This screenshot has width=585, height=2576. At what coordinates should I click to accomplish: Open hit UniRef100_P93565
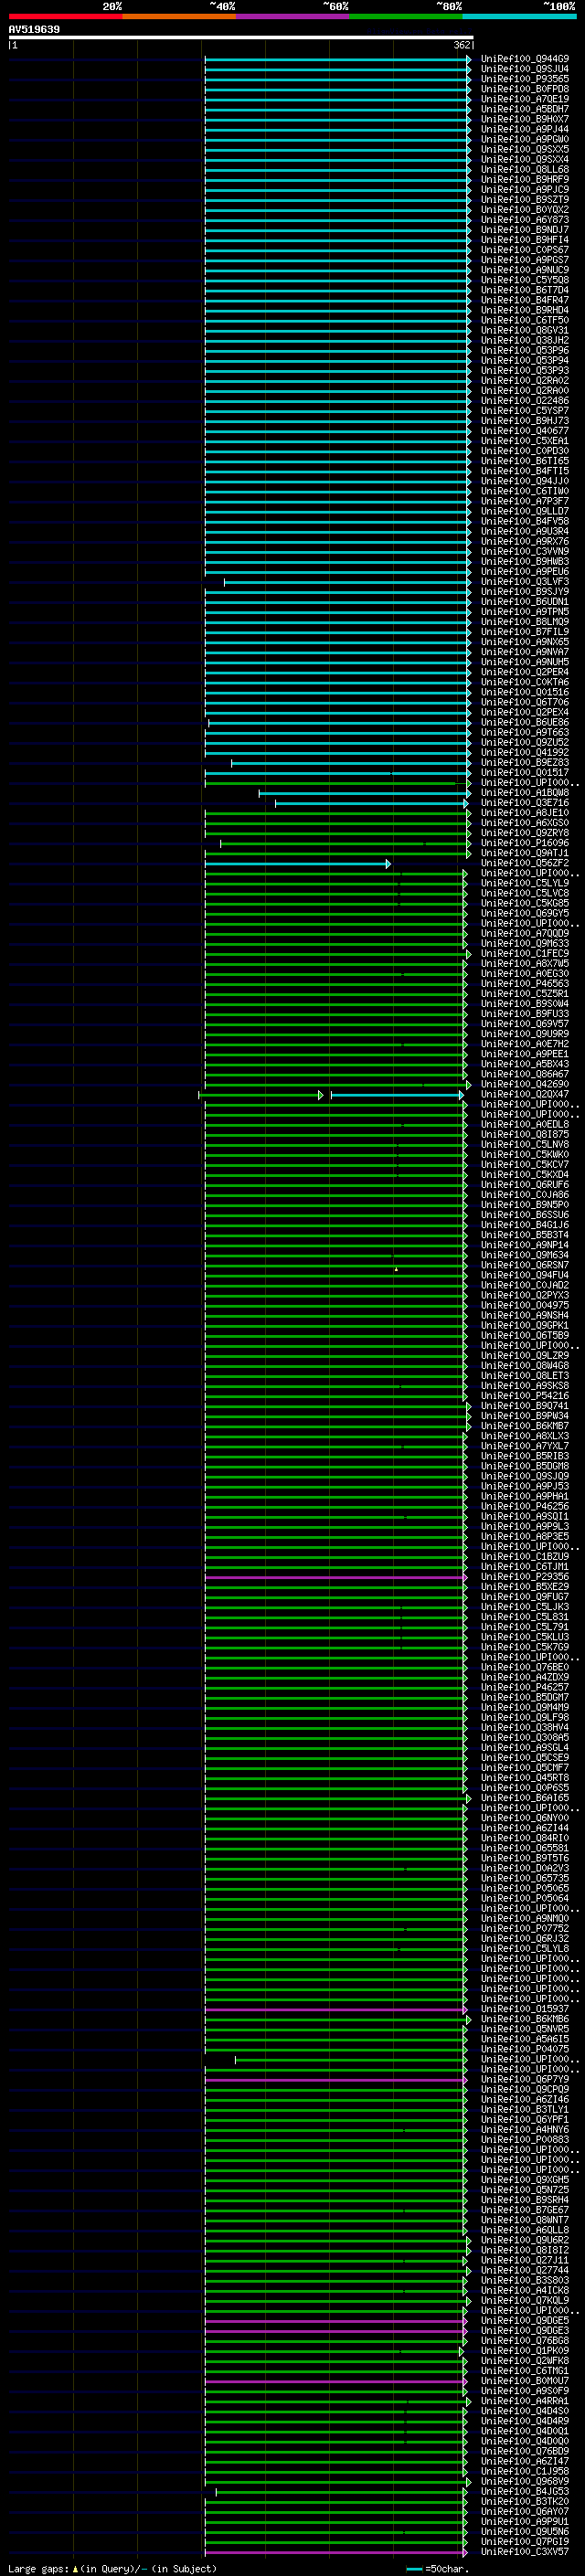[525, 79]
